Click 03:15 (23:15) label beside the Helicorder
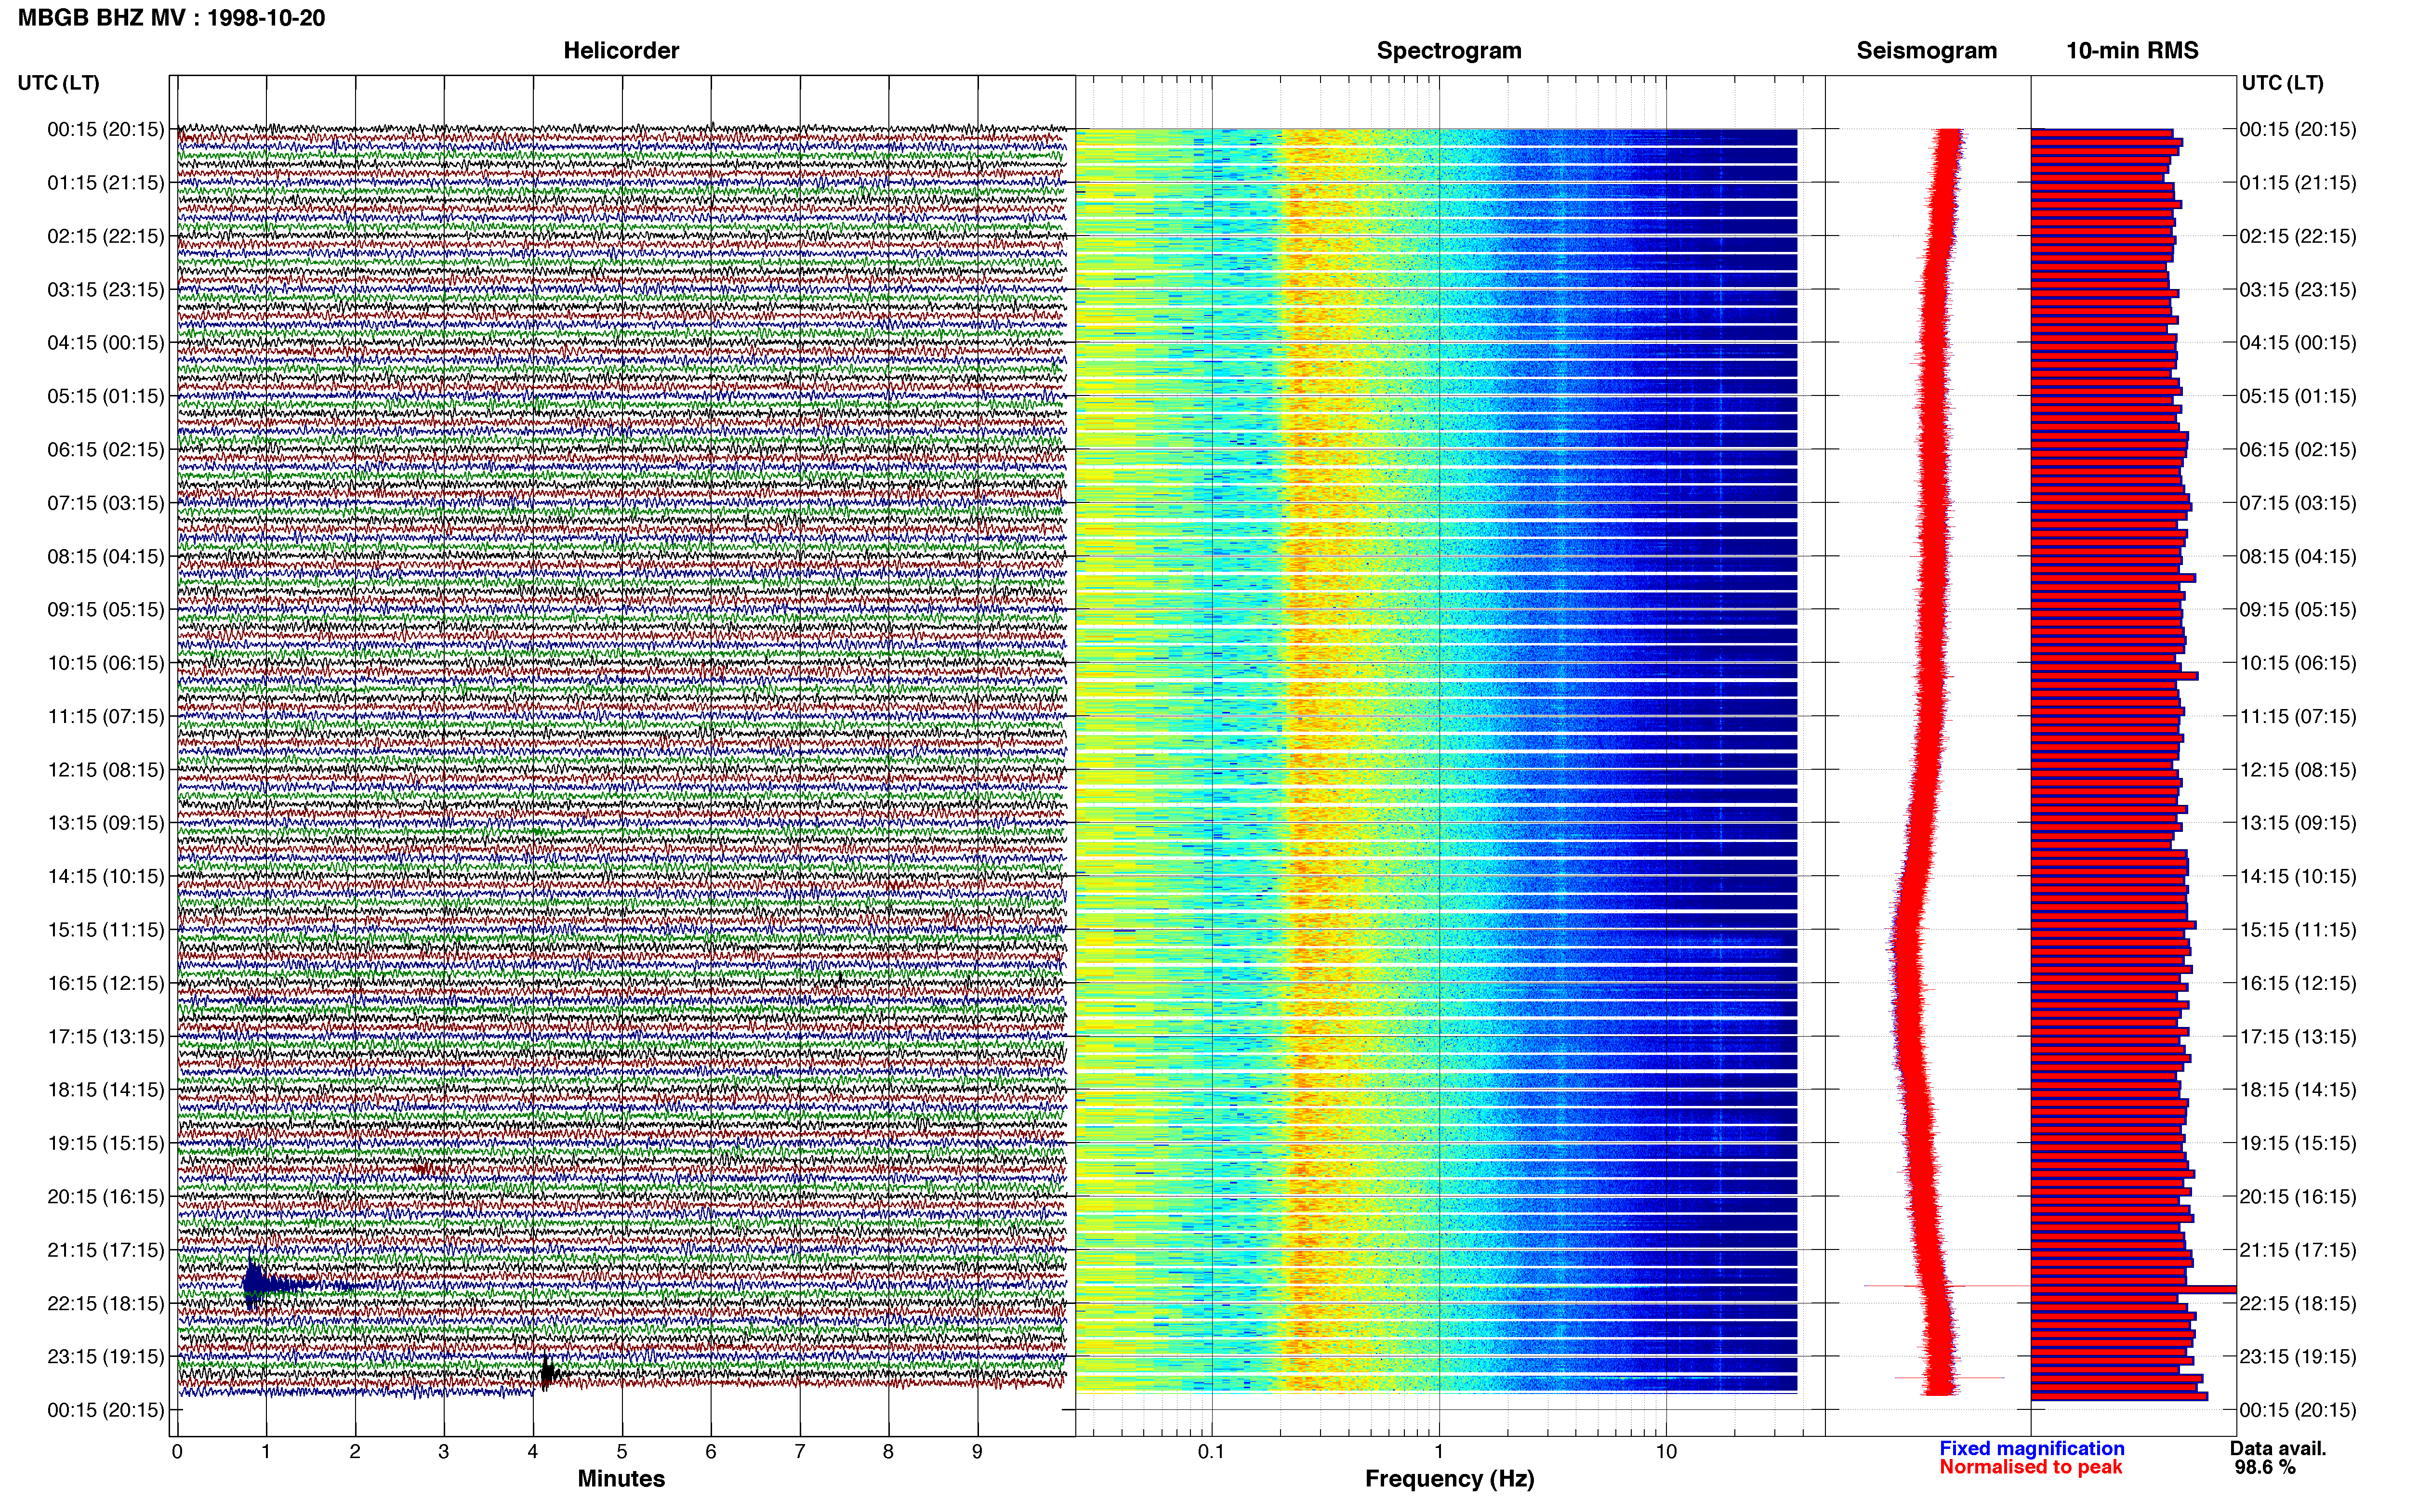The height and width of the screenshot is (1512, 2418). (x=106, y=290)
